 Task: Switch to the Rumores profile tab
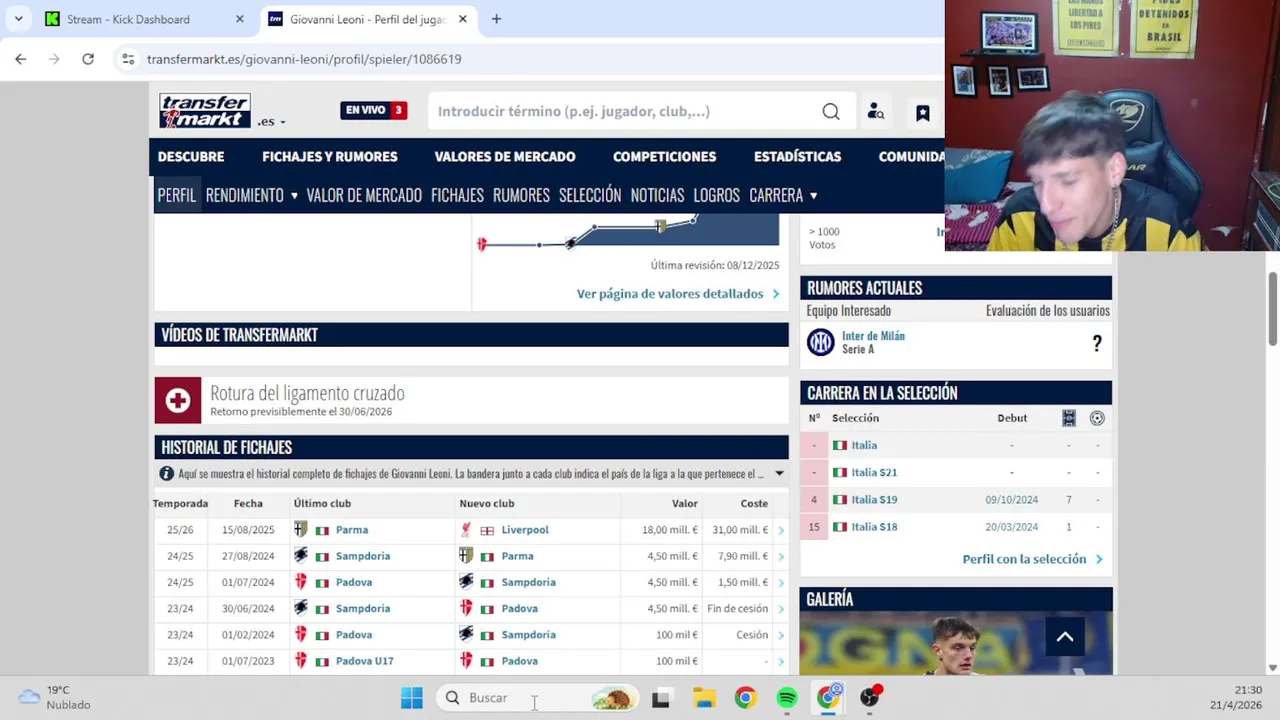[521, 196]
